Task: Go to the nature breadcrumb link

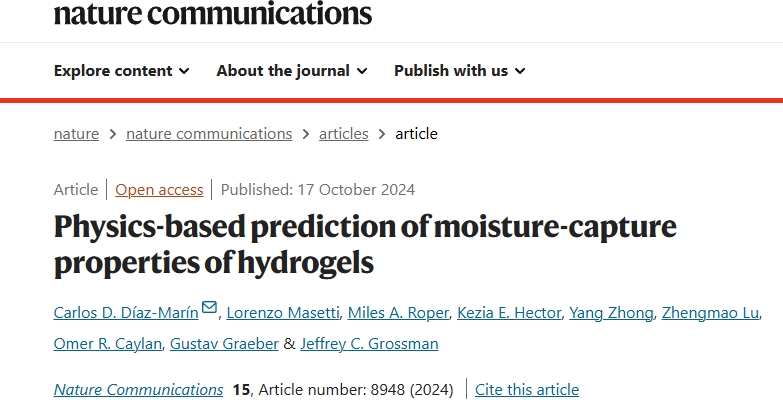Action: (x=76, y=134)
